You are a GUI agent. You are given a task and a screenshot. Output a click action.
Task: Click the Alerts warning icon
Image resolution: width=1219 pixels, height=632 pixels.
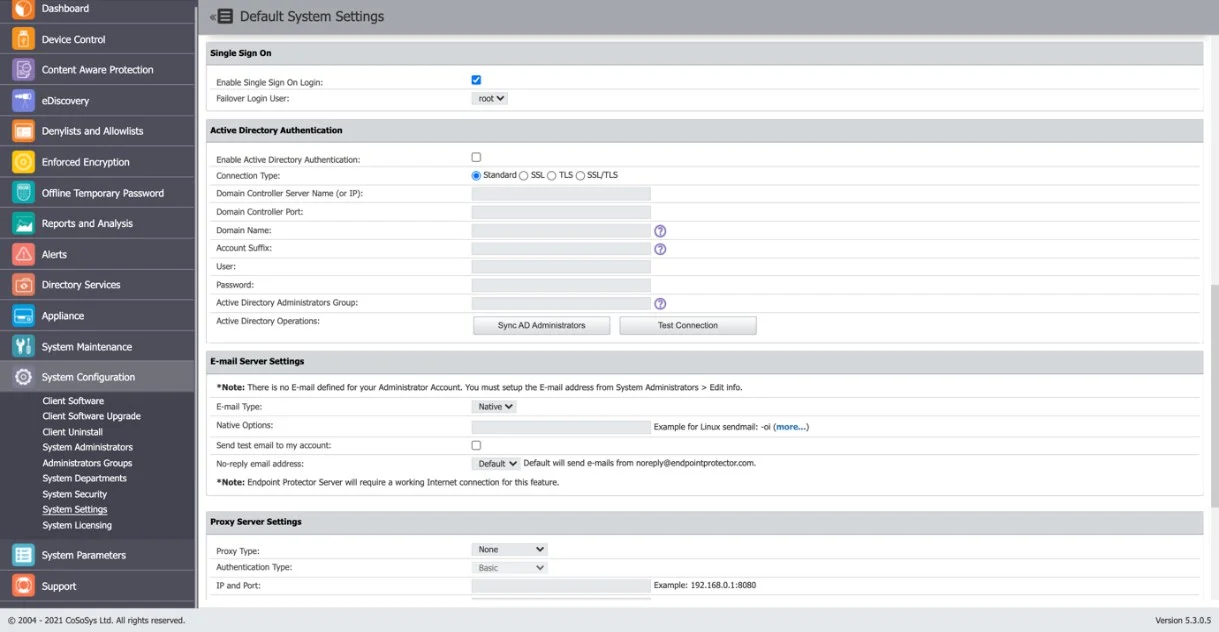click(x=23, y=254)
